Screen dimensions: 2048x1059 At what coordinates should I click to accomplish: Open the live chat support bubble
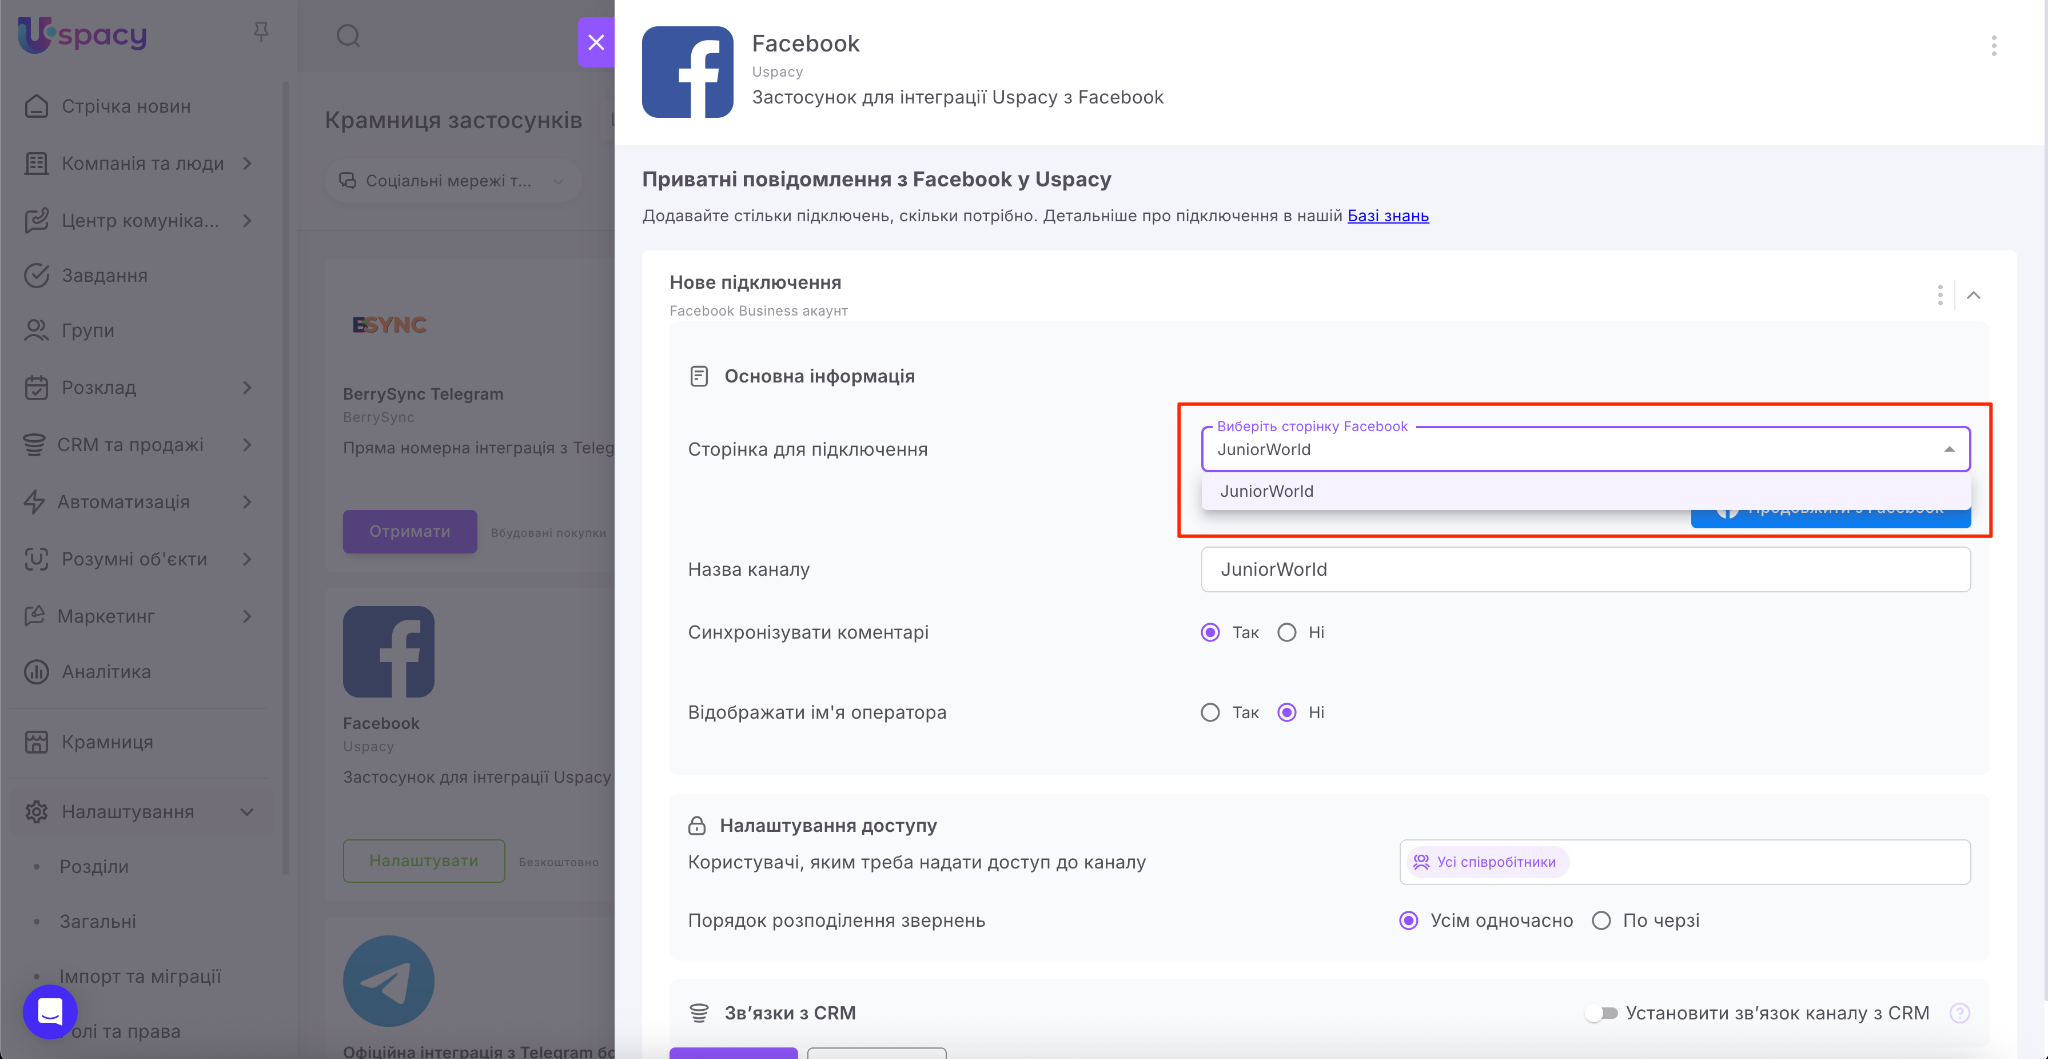point(50,1011)
